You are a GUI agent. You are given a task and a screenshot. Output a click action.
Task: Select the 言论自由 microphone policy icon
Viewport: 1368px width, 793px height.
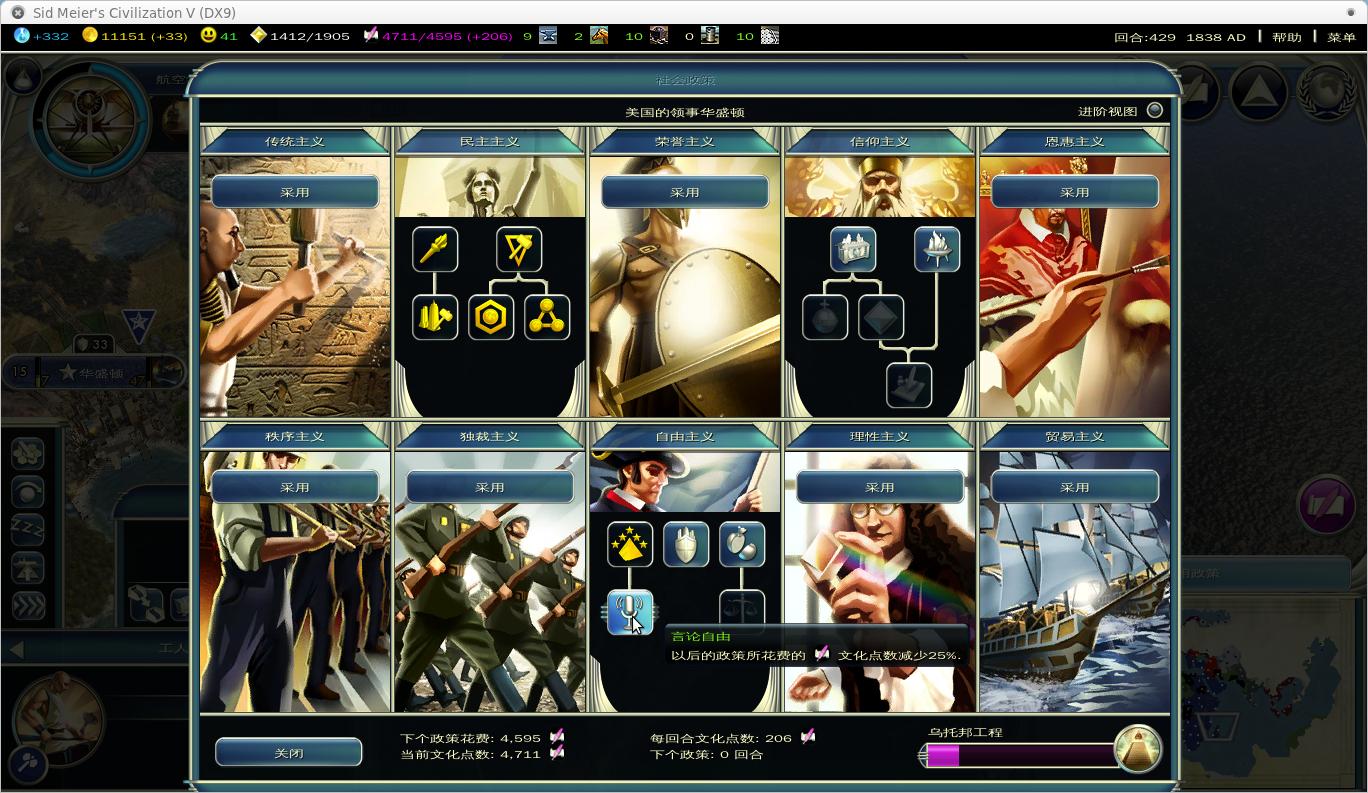pos(630,612)
